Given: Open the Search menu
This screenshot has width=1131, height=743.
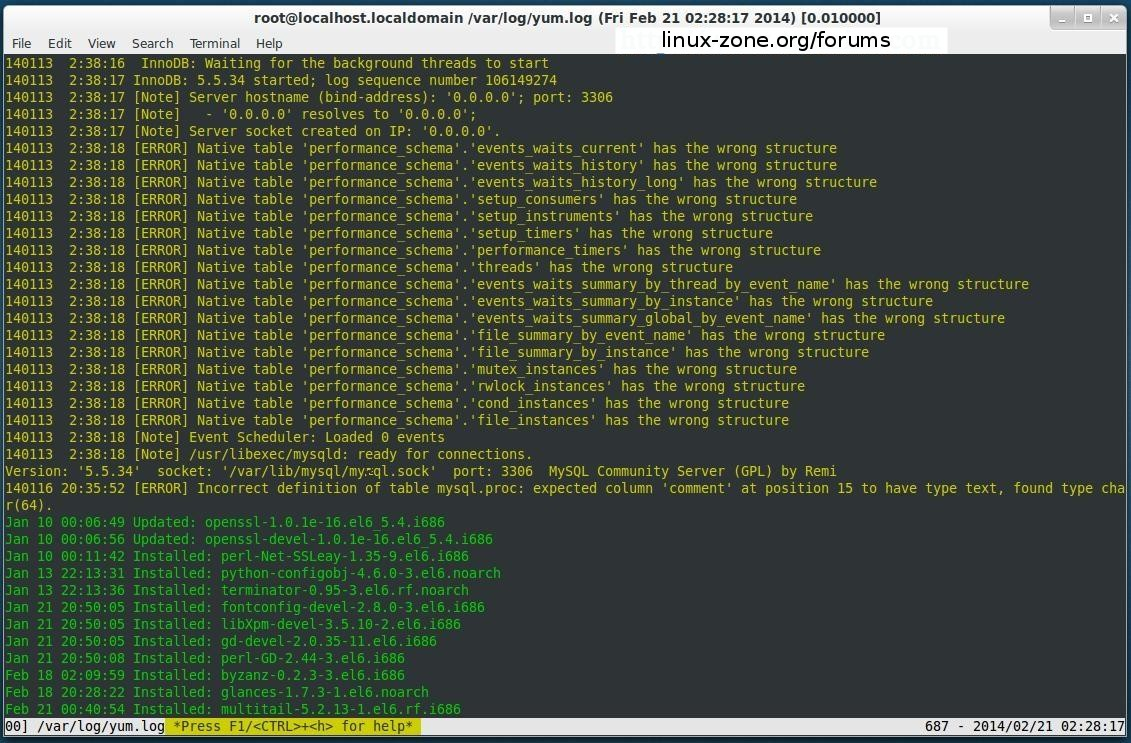Looking at the screenshot, I should point(152,43).
